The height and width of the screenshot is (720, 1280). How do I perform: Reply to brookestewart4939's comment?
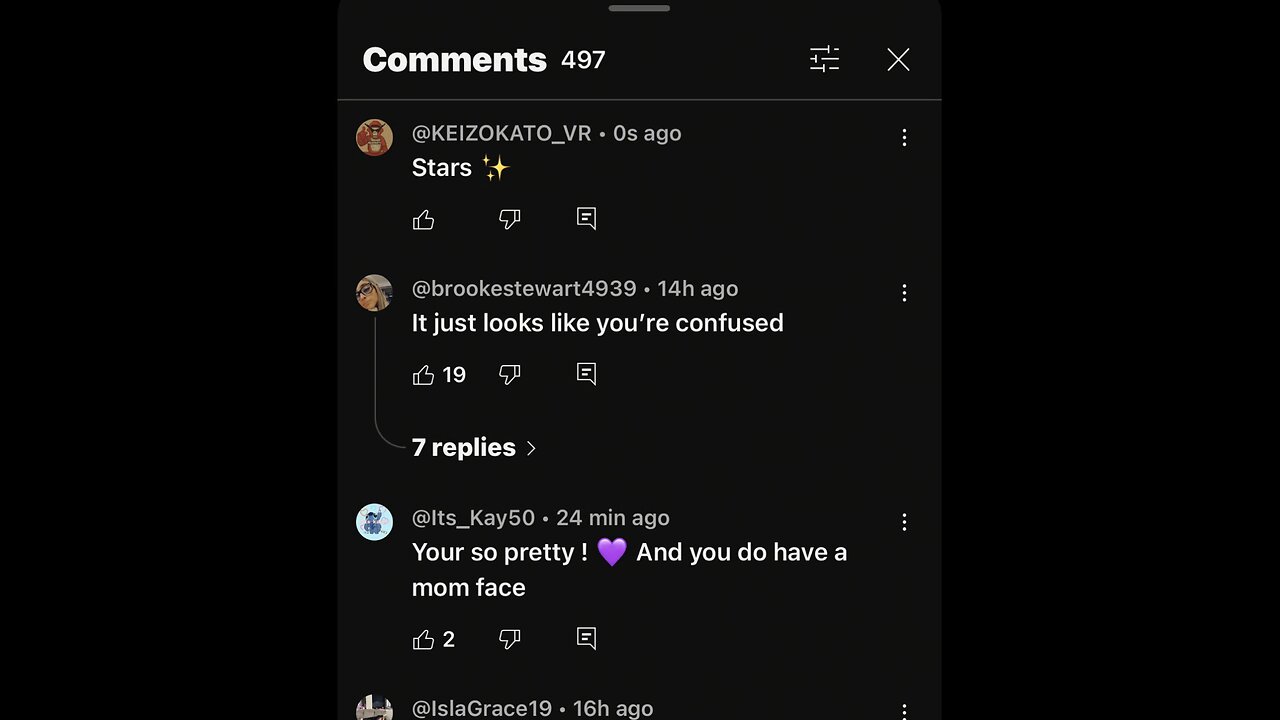587,374
